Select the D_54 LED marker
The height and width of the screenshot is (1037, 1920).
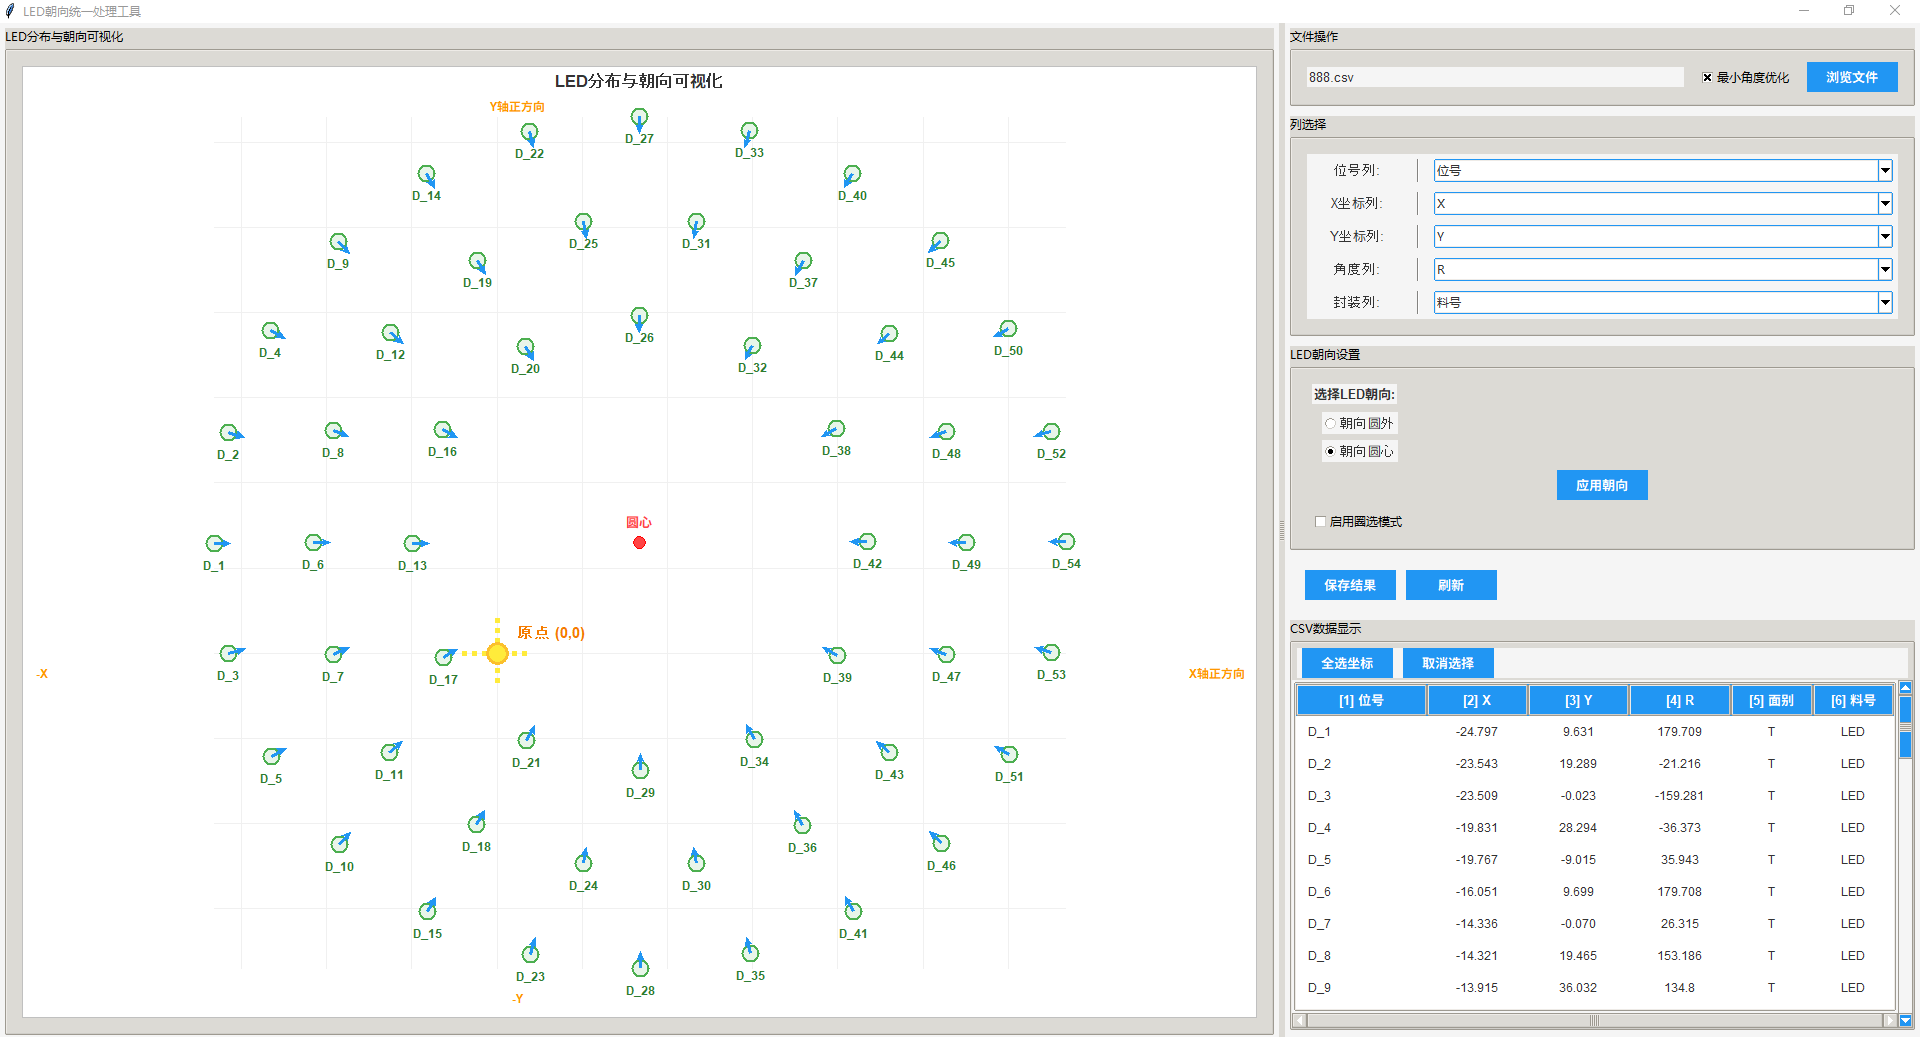[1066, 541]
